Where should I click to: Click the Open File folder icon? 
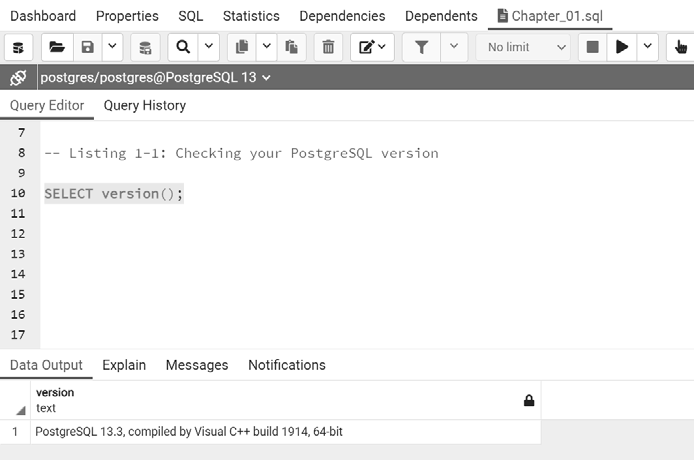pos(56,47)
